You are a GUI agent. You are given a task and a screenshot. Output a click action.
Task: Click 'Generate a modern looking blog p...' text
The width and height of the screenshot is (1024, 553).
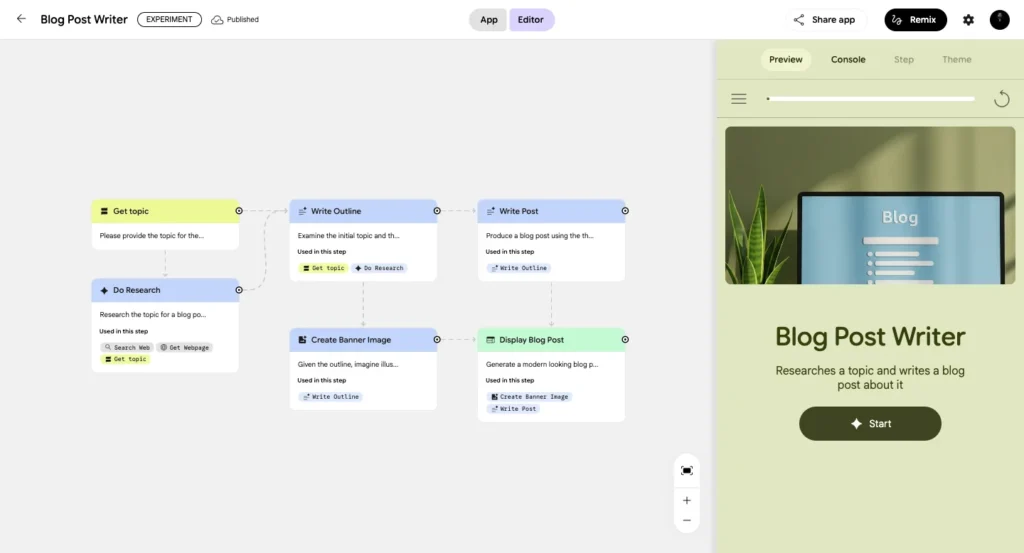(541, 364)
